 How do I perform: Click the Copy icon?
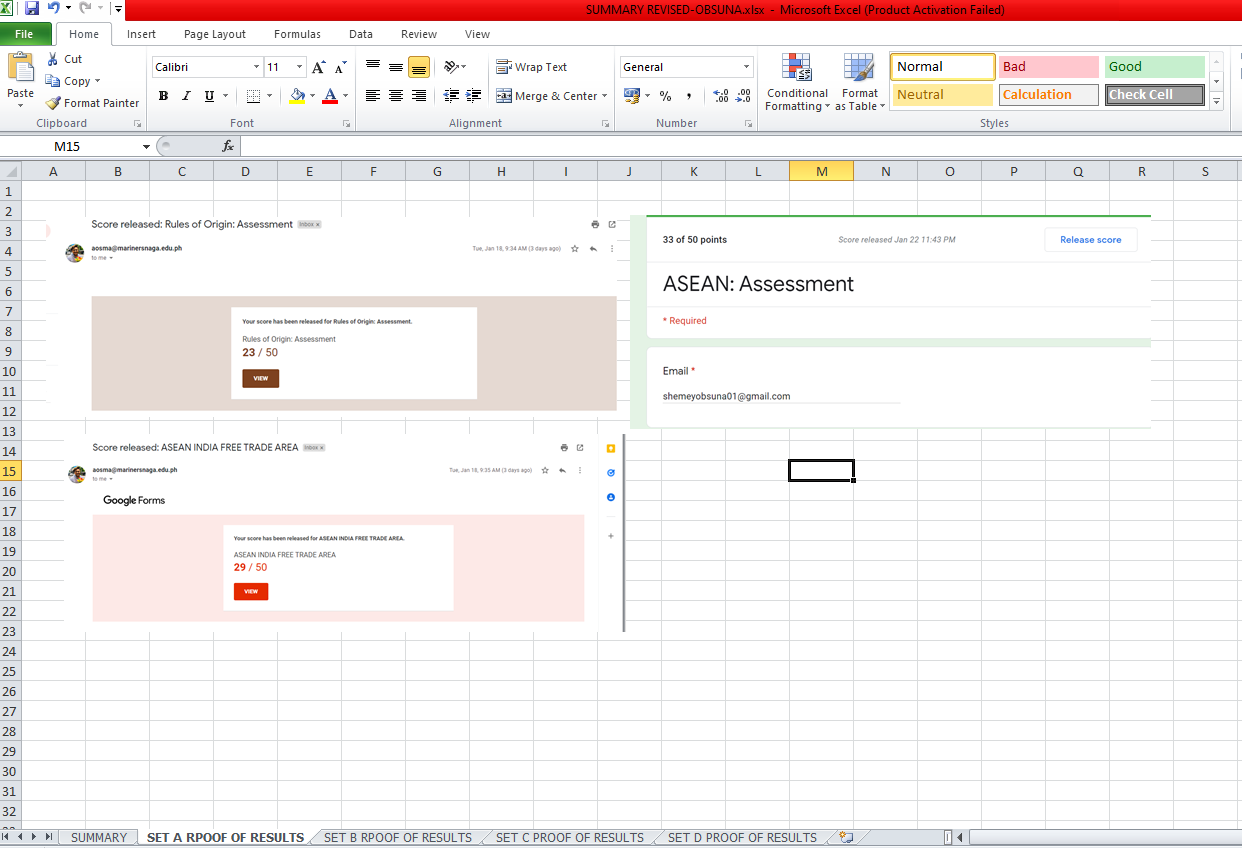point(53,81)
